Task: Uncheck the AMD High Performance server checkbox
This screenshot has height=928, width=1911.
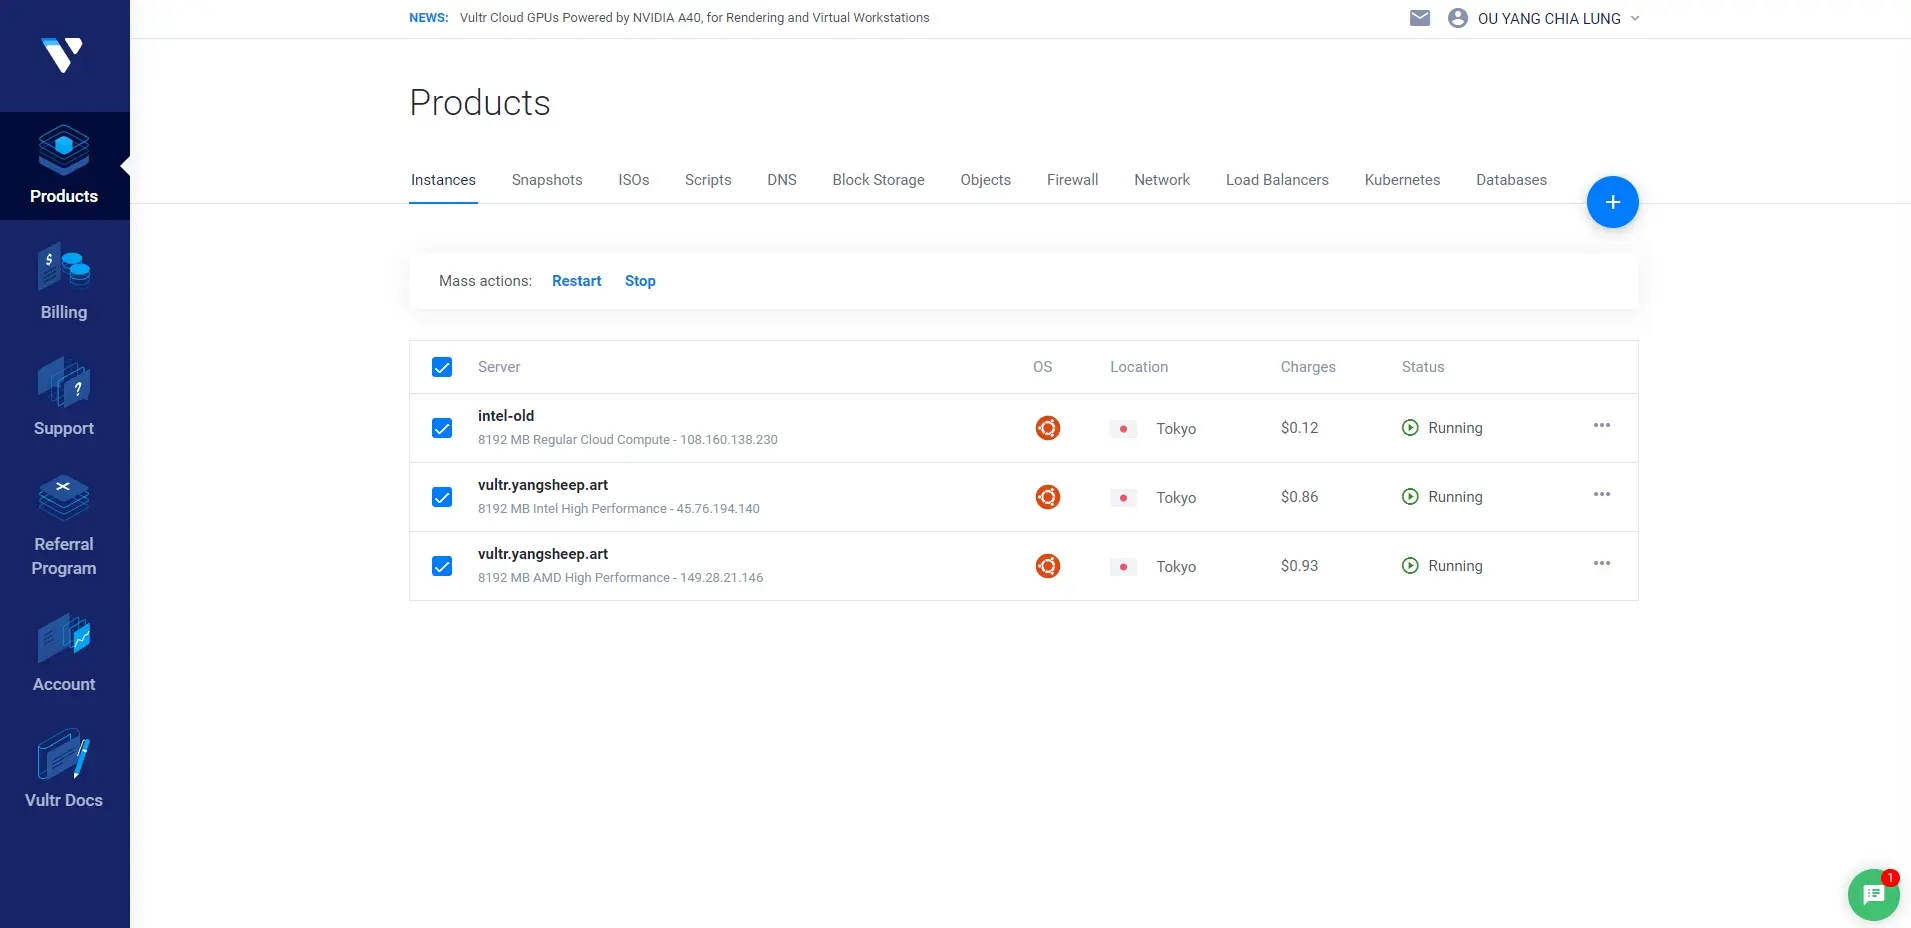Action: point(442,566)
